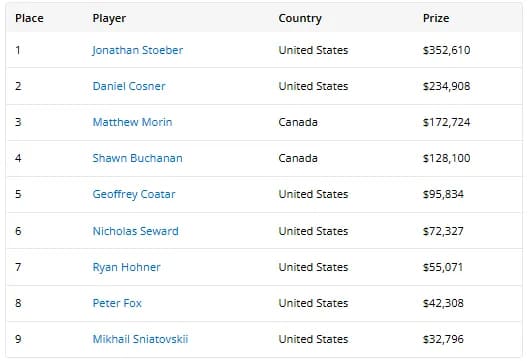The image size is (528, 361).
Task: Select the Nicholas Seward player link
Action: click(x=135, y=231)
